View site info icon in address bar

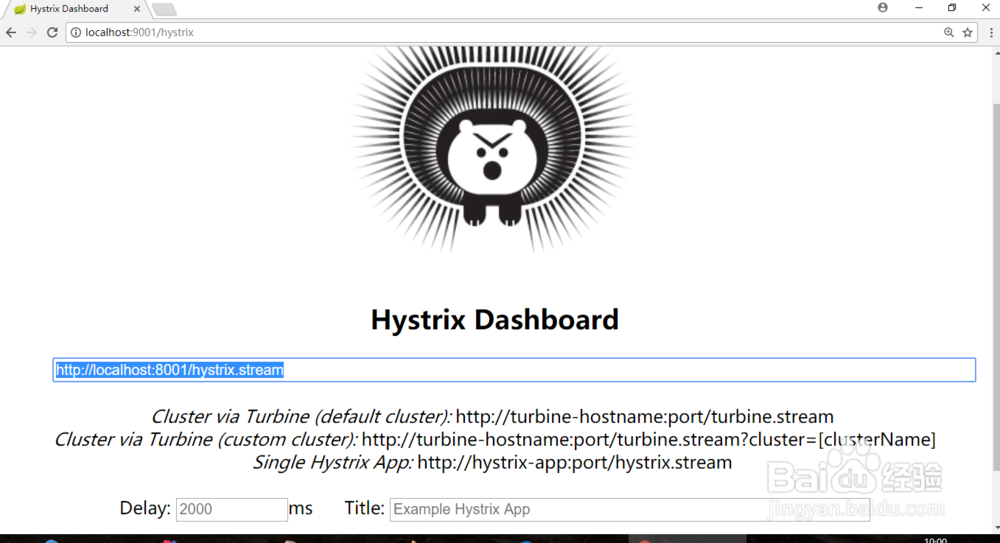(x=76, y=33)
